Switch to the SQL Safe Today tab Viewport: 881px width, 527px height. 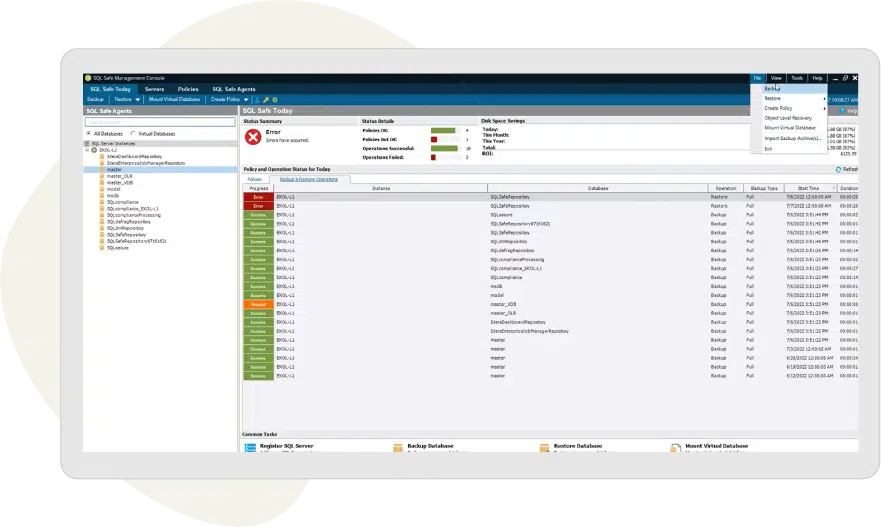(x=111, y=89)
